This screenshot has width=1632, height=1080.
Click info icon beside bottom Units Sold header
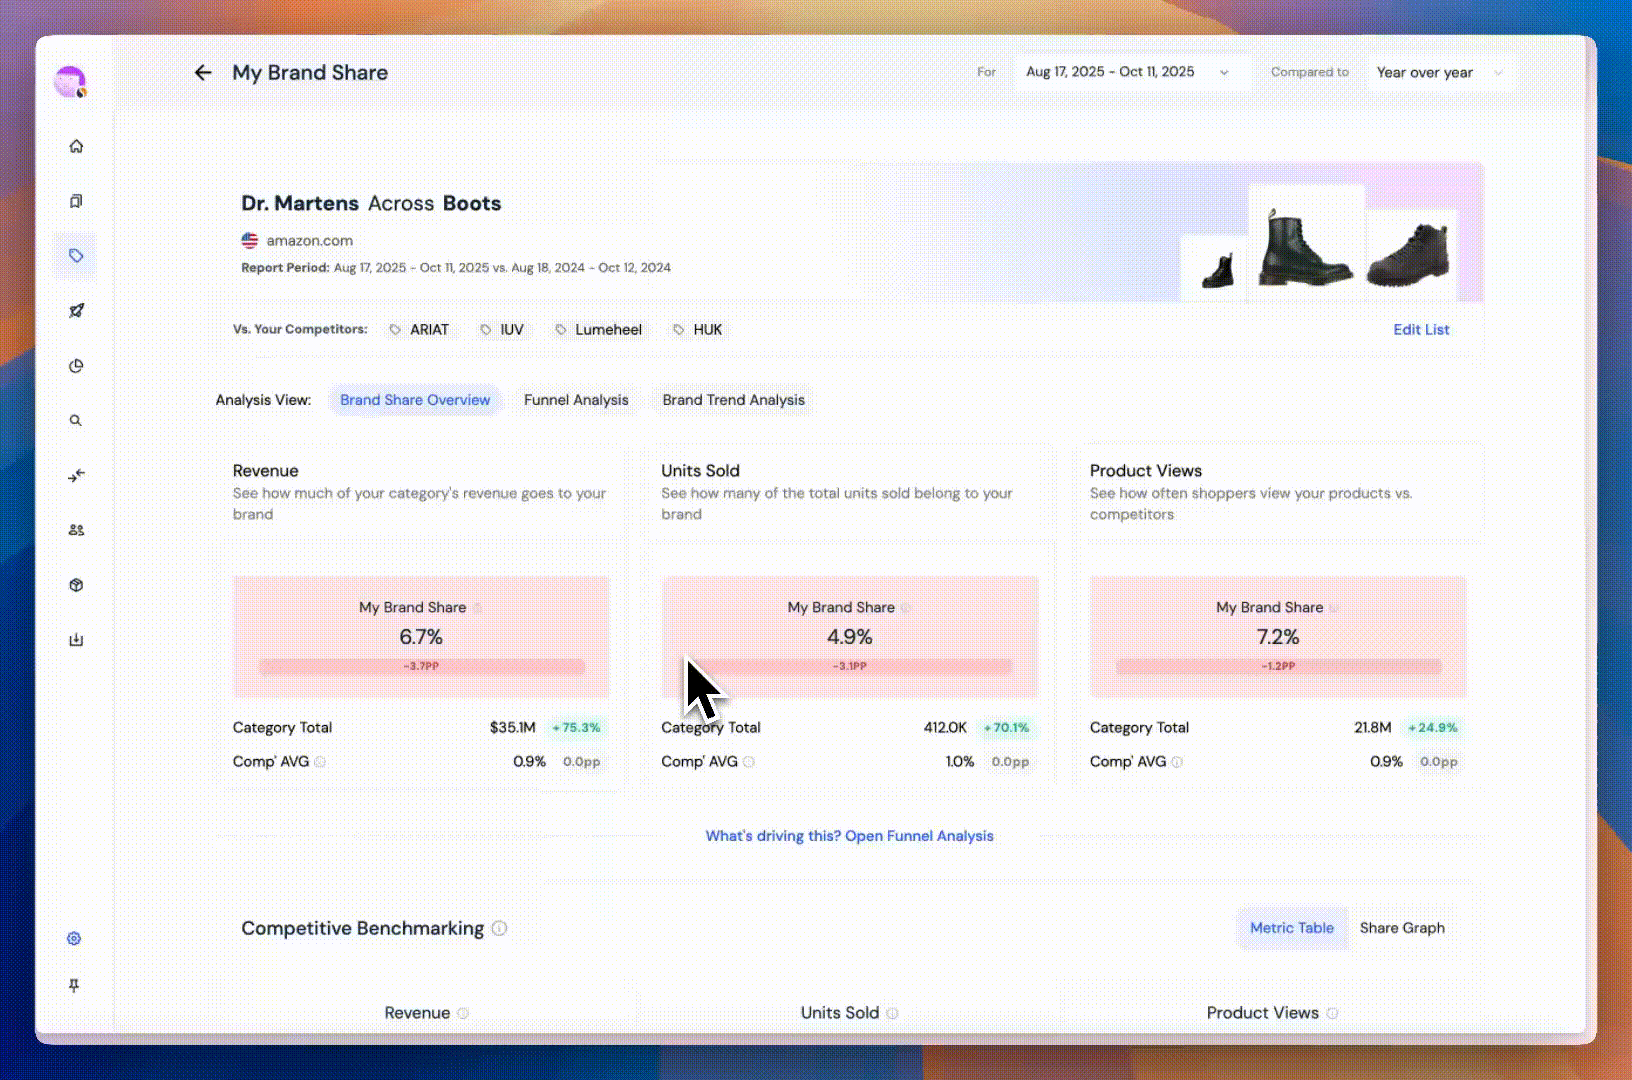(892, 1013)
